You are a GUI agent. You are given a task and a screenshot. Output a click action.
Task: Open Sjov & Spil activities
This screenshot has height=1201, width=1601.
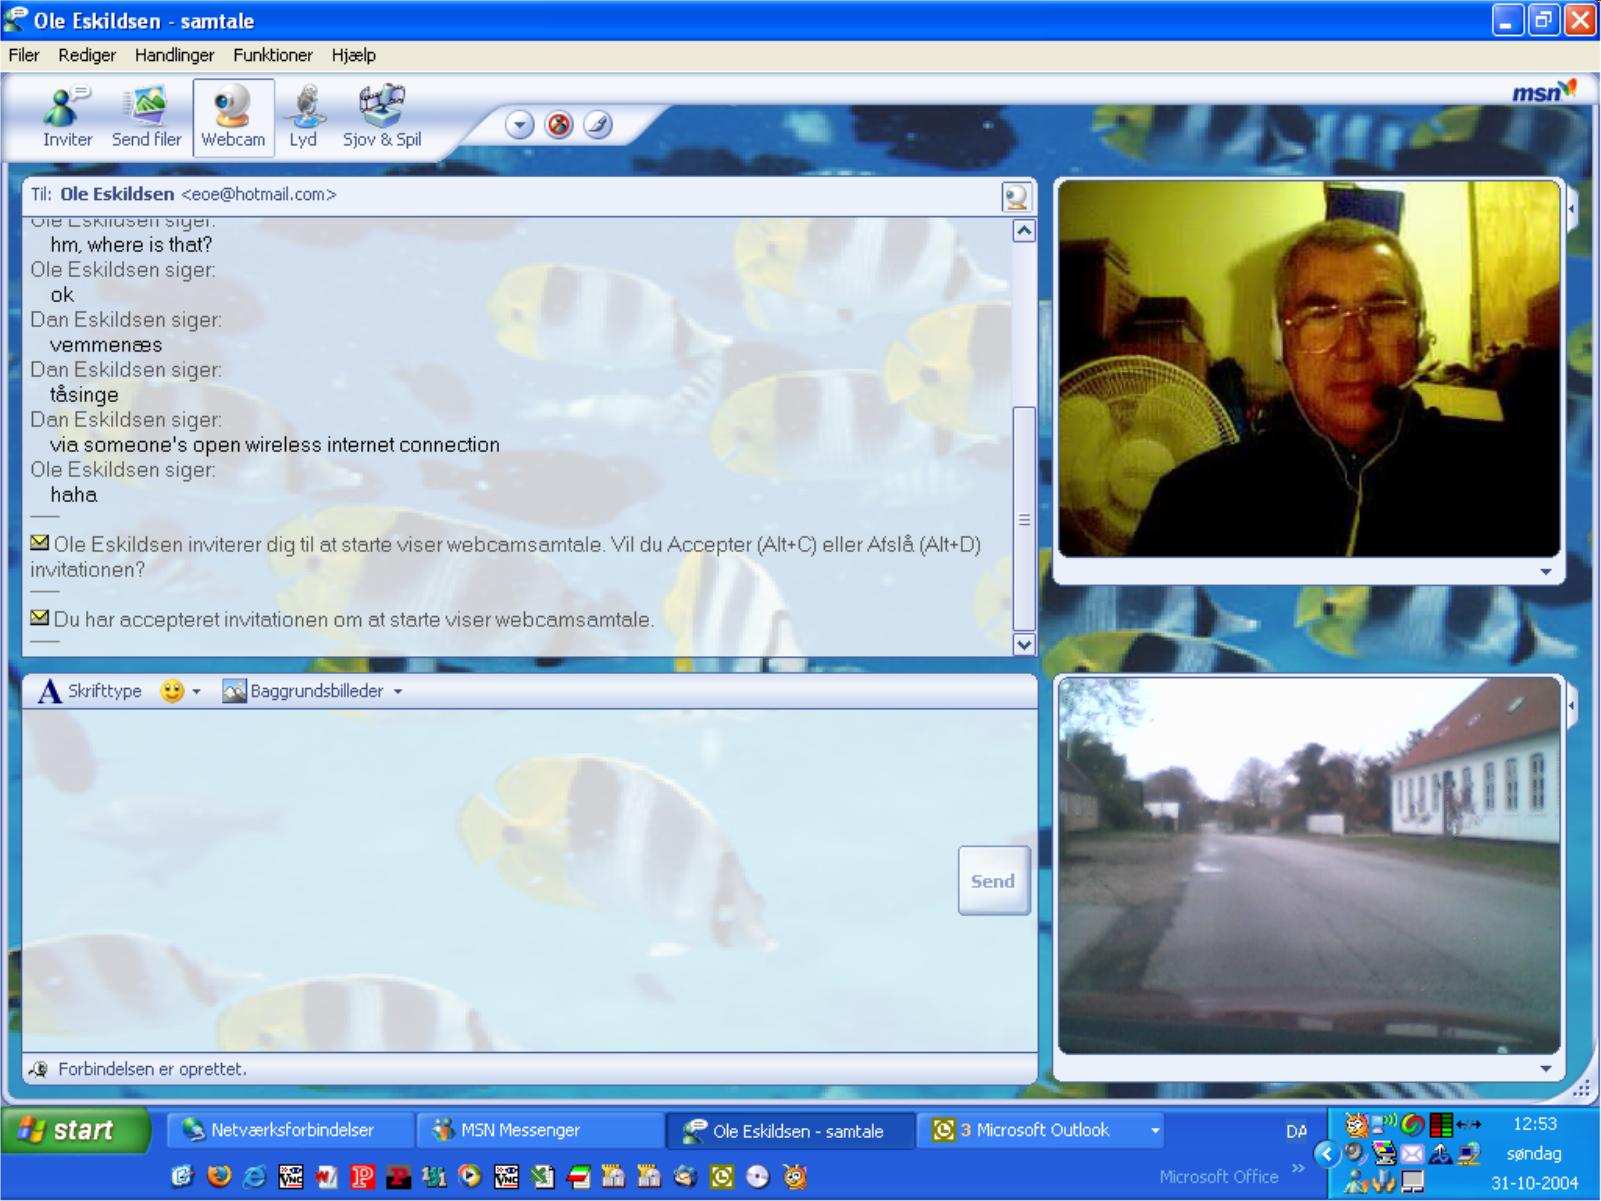click(382, 116)
